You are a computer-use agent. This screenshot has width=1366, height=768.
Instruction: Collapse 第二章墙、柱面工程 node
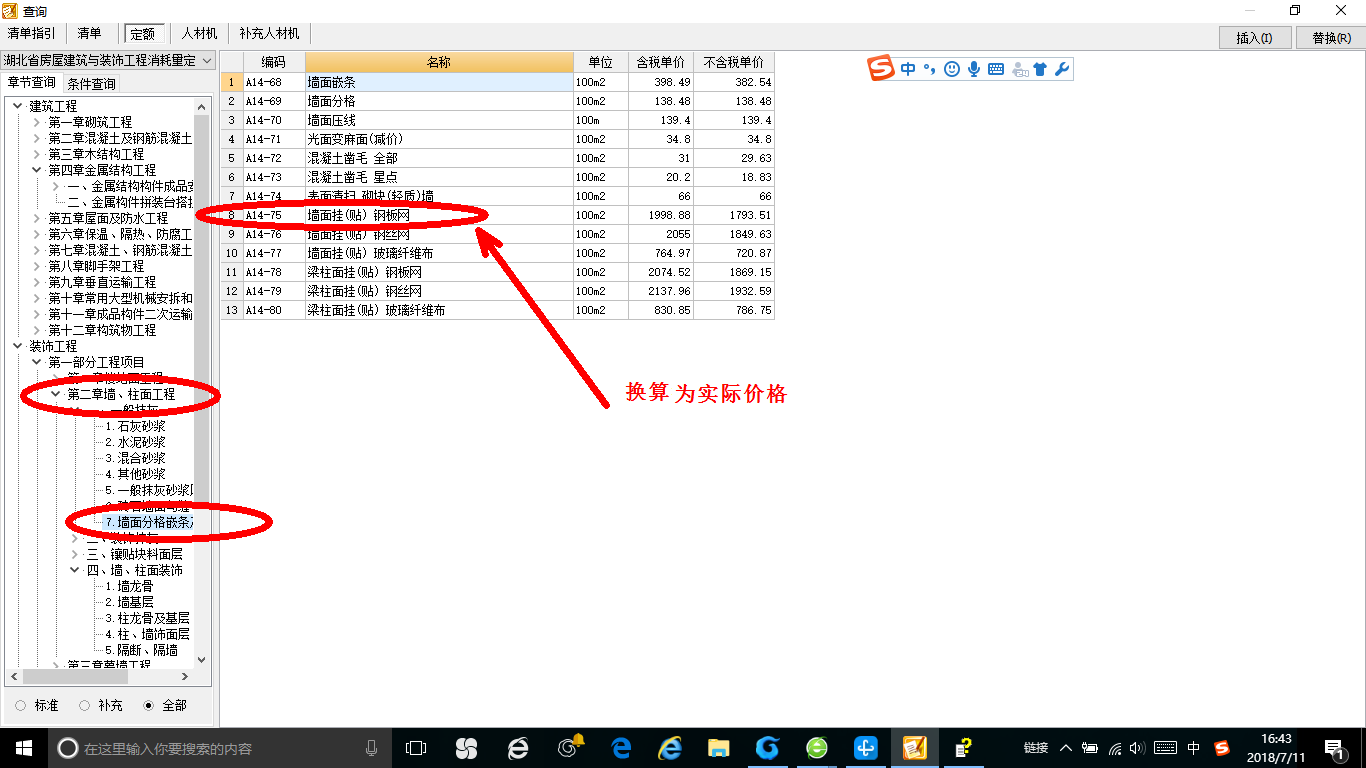(x=56, y=394)
